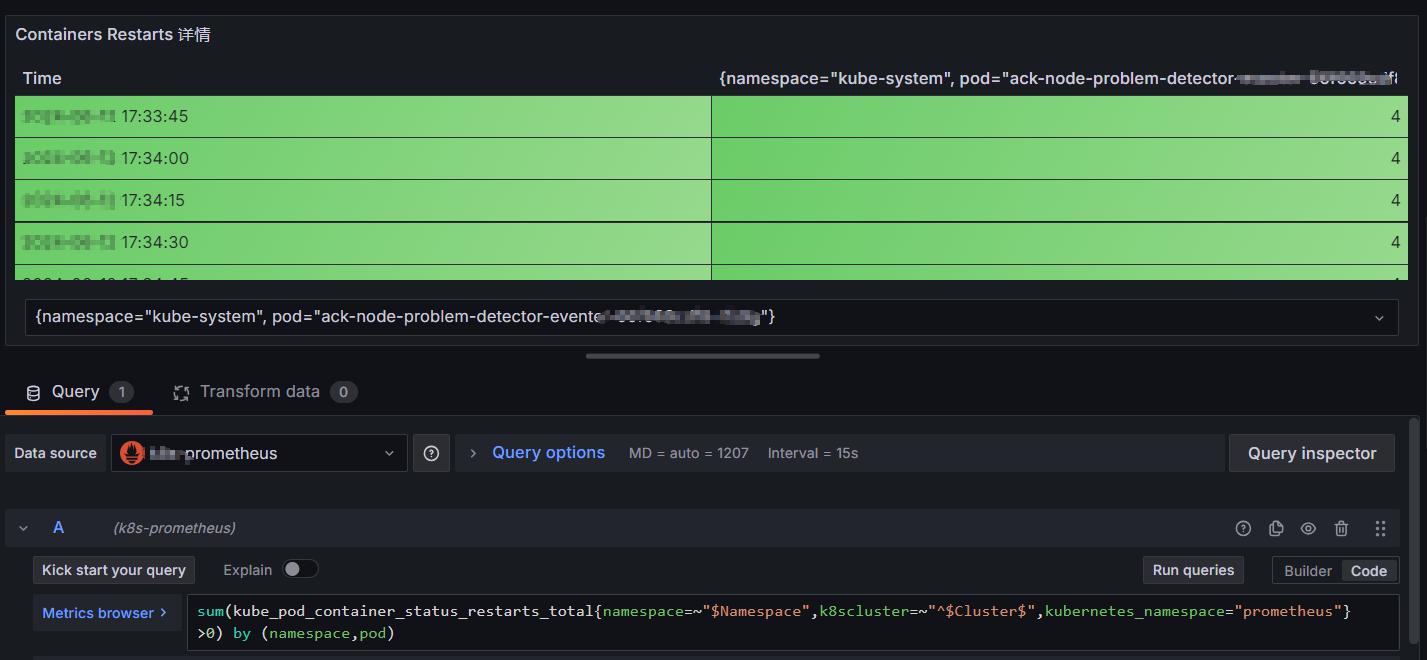Viewport: 1427px width, 660px height.
Task: Click the panel resize handle bar
Action: pyautogui.click(x=702, y=355)
